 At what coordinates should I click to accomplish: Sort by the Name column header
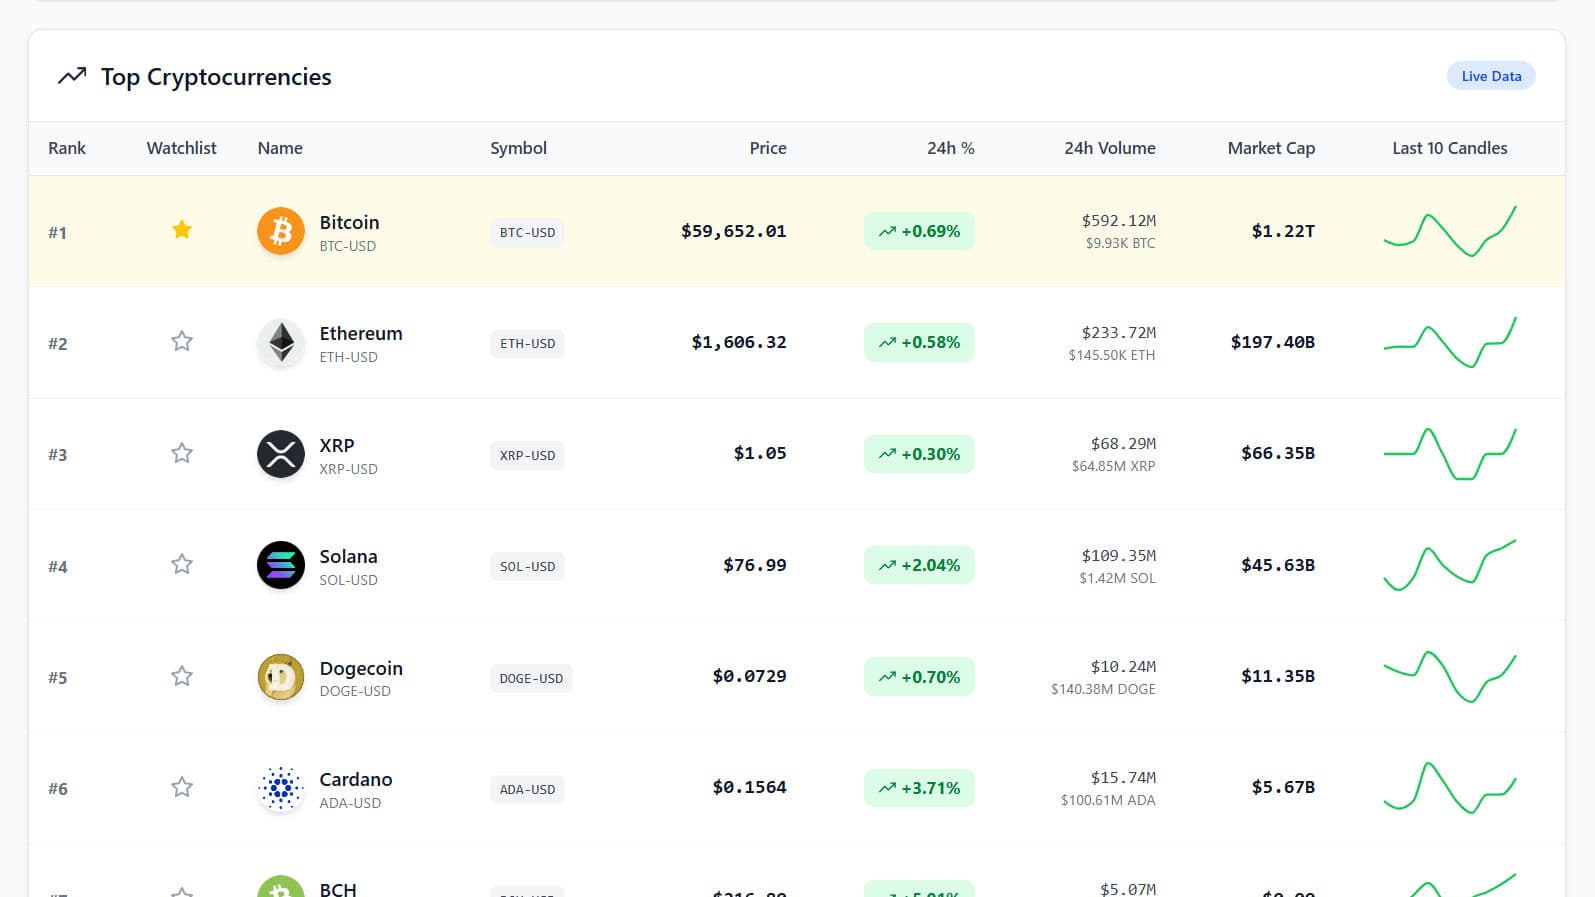pyautogui.click(x=280, y=148)
